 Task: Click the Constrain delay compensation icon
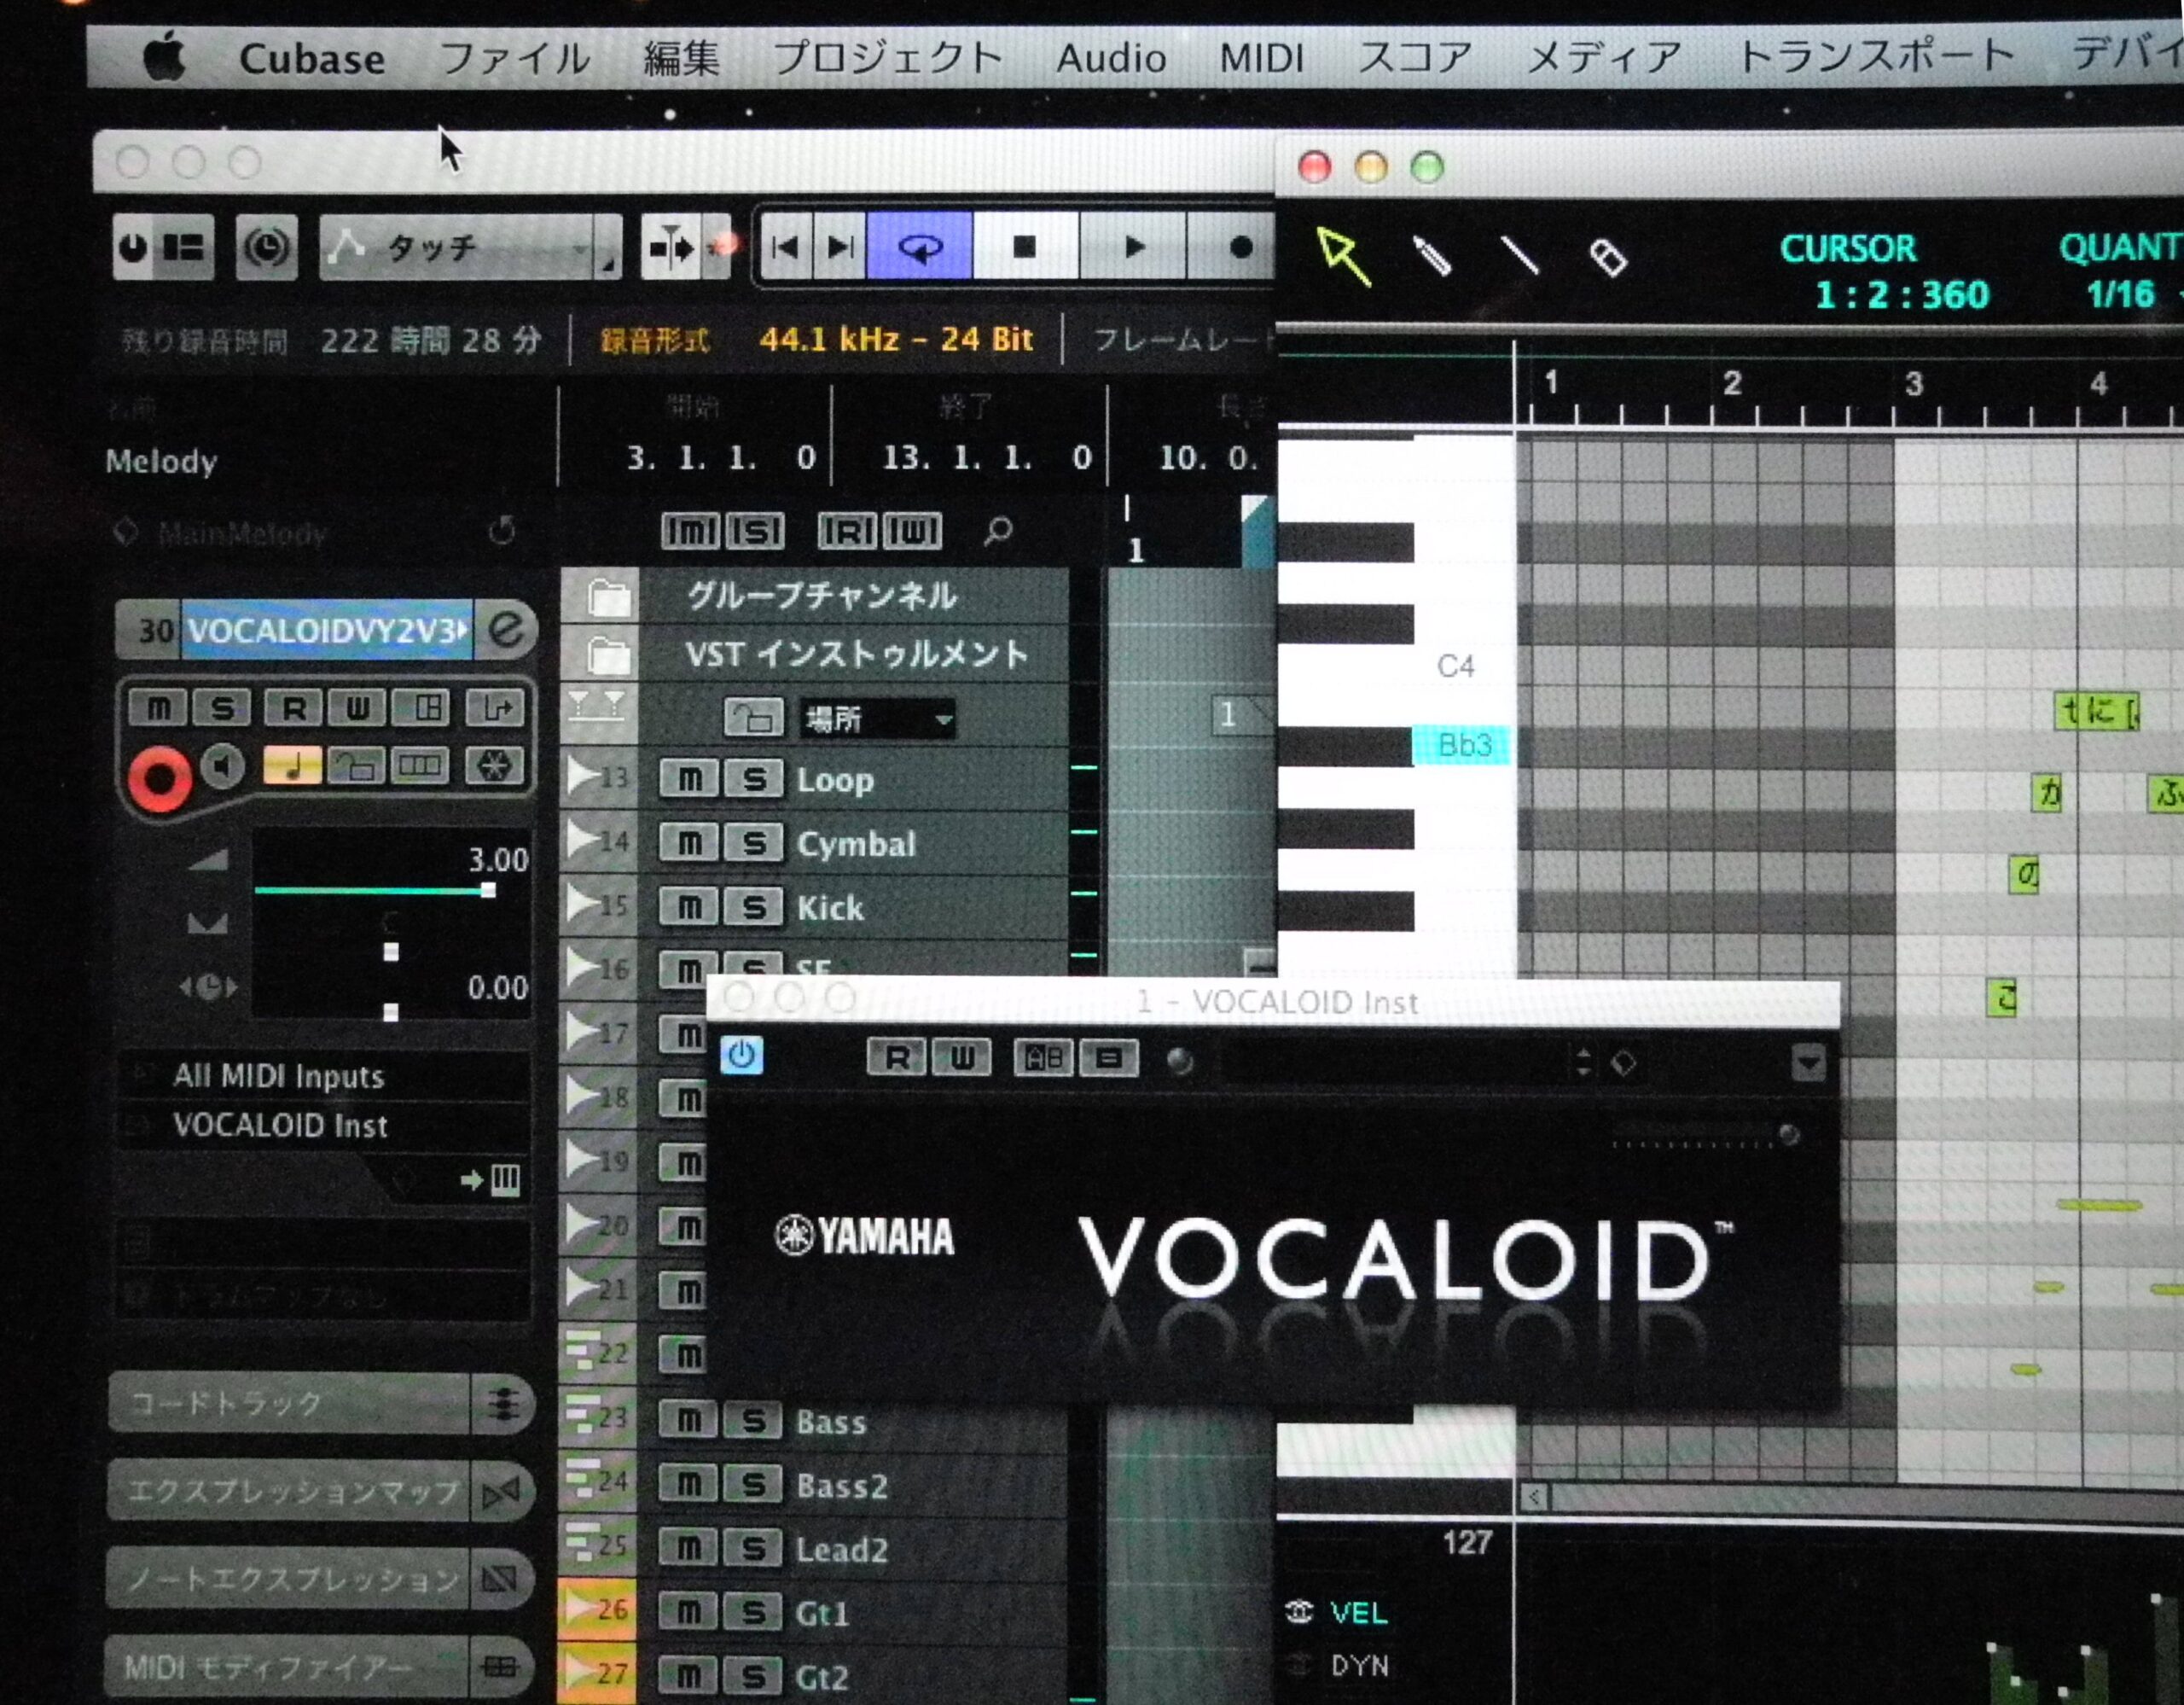click(x=265, y=247)
